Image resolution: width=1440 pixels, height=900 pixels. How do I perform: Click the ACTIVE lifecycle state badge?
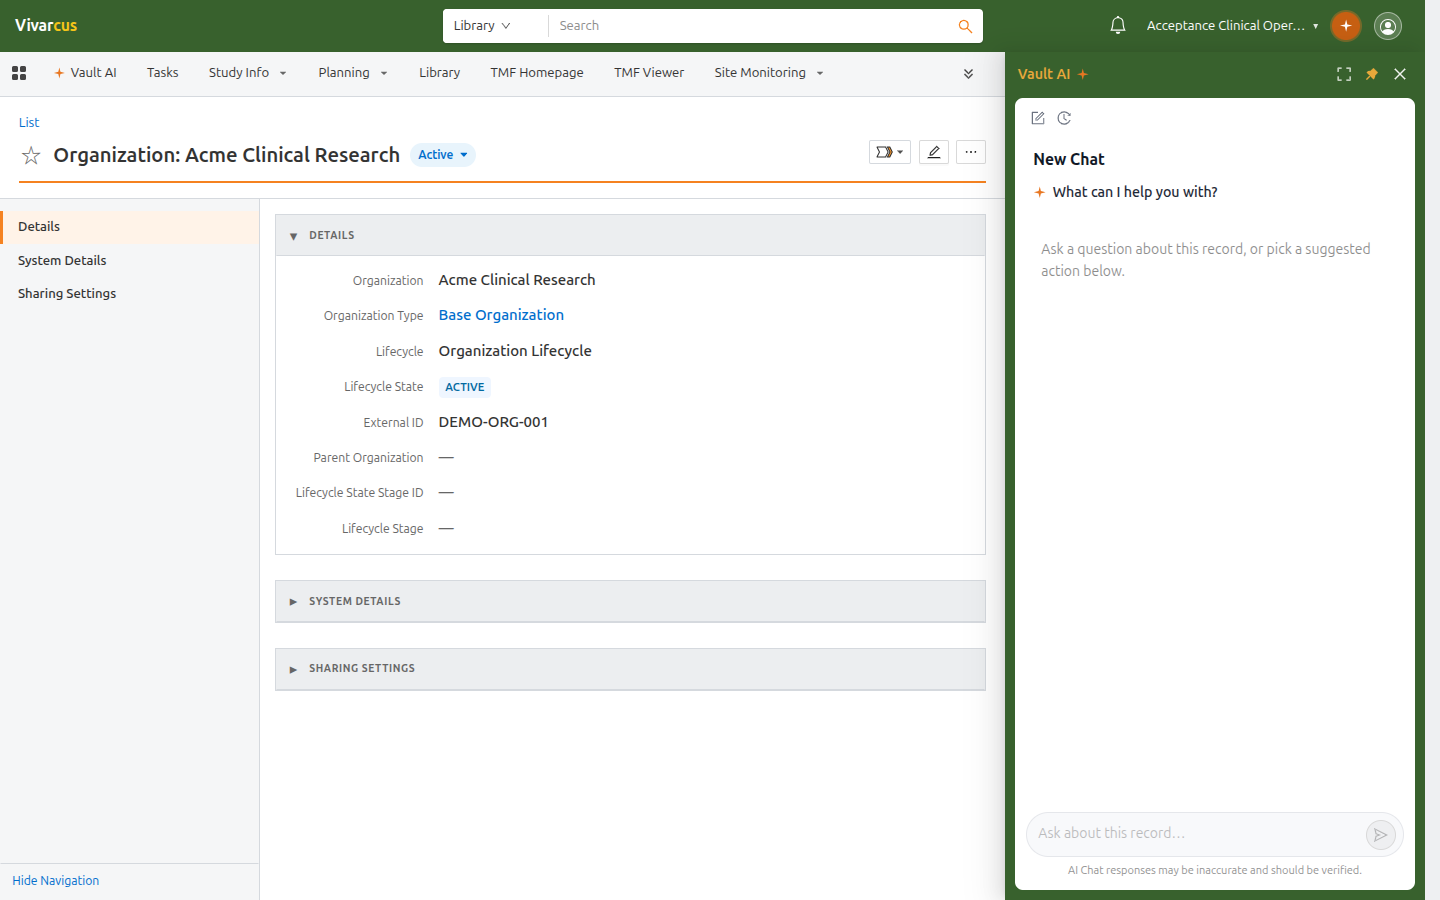tap(465, 387)
